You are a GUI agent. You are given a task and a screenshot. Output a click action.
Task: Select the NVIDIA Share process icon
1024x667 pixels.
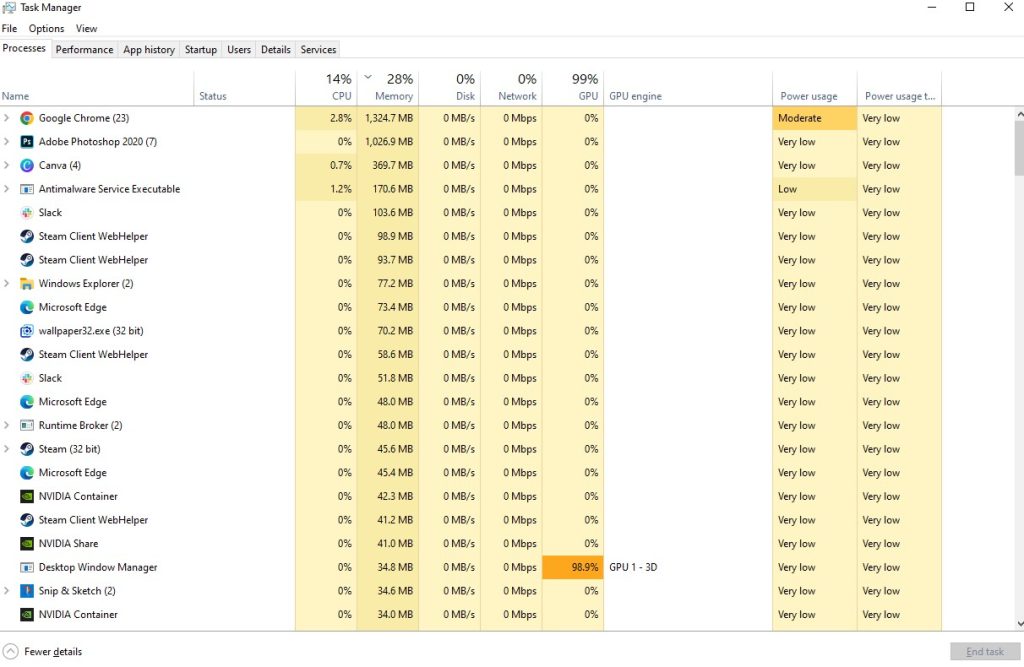(x=27, y=544)
